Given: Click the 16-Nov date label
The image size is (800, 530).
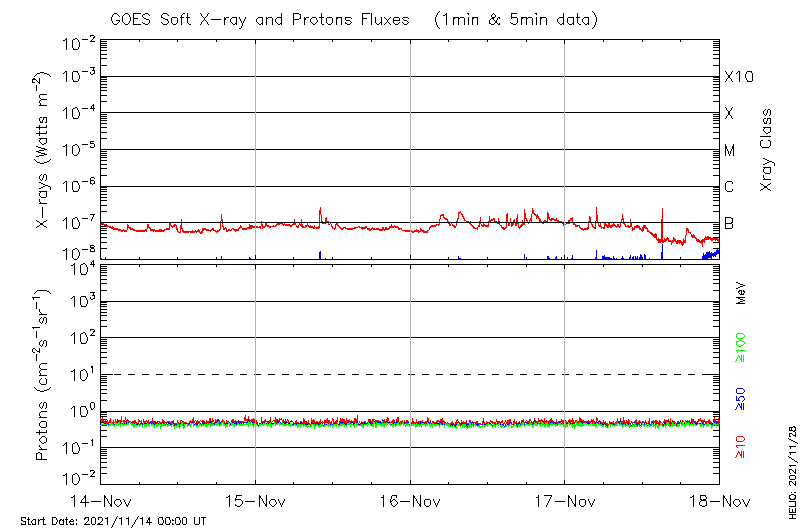Looking at the screenshot, I should point(410,500).
